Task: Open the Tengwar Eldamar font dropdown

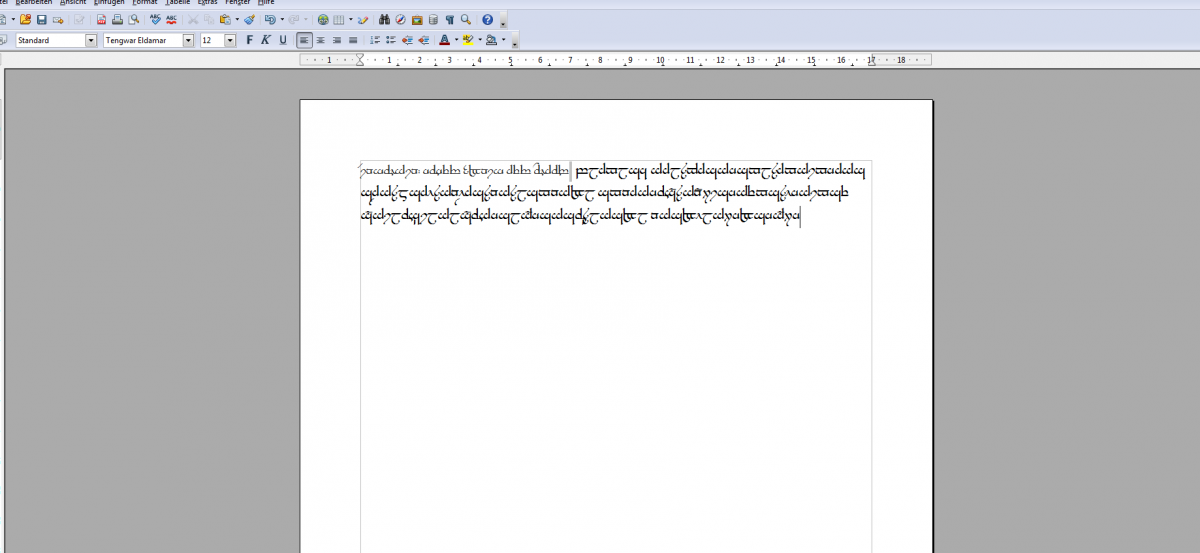Action: (x=188, y=40)
